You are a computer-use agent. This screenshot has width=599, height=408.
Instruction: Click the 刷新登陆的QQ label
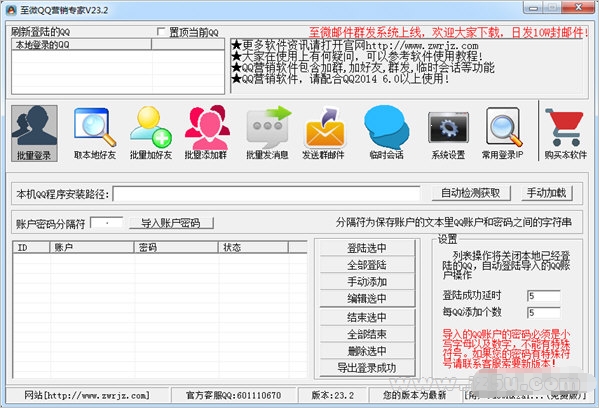point(40,32)
